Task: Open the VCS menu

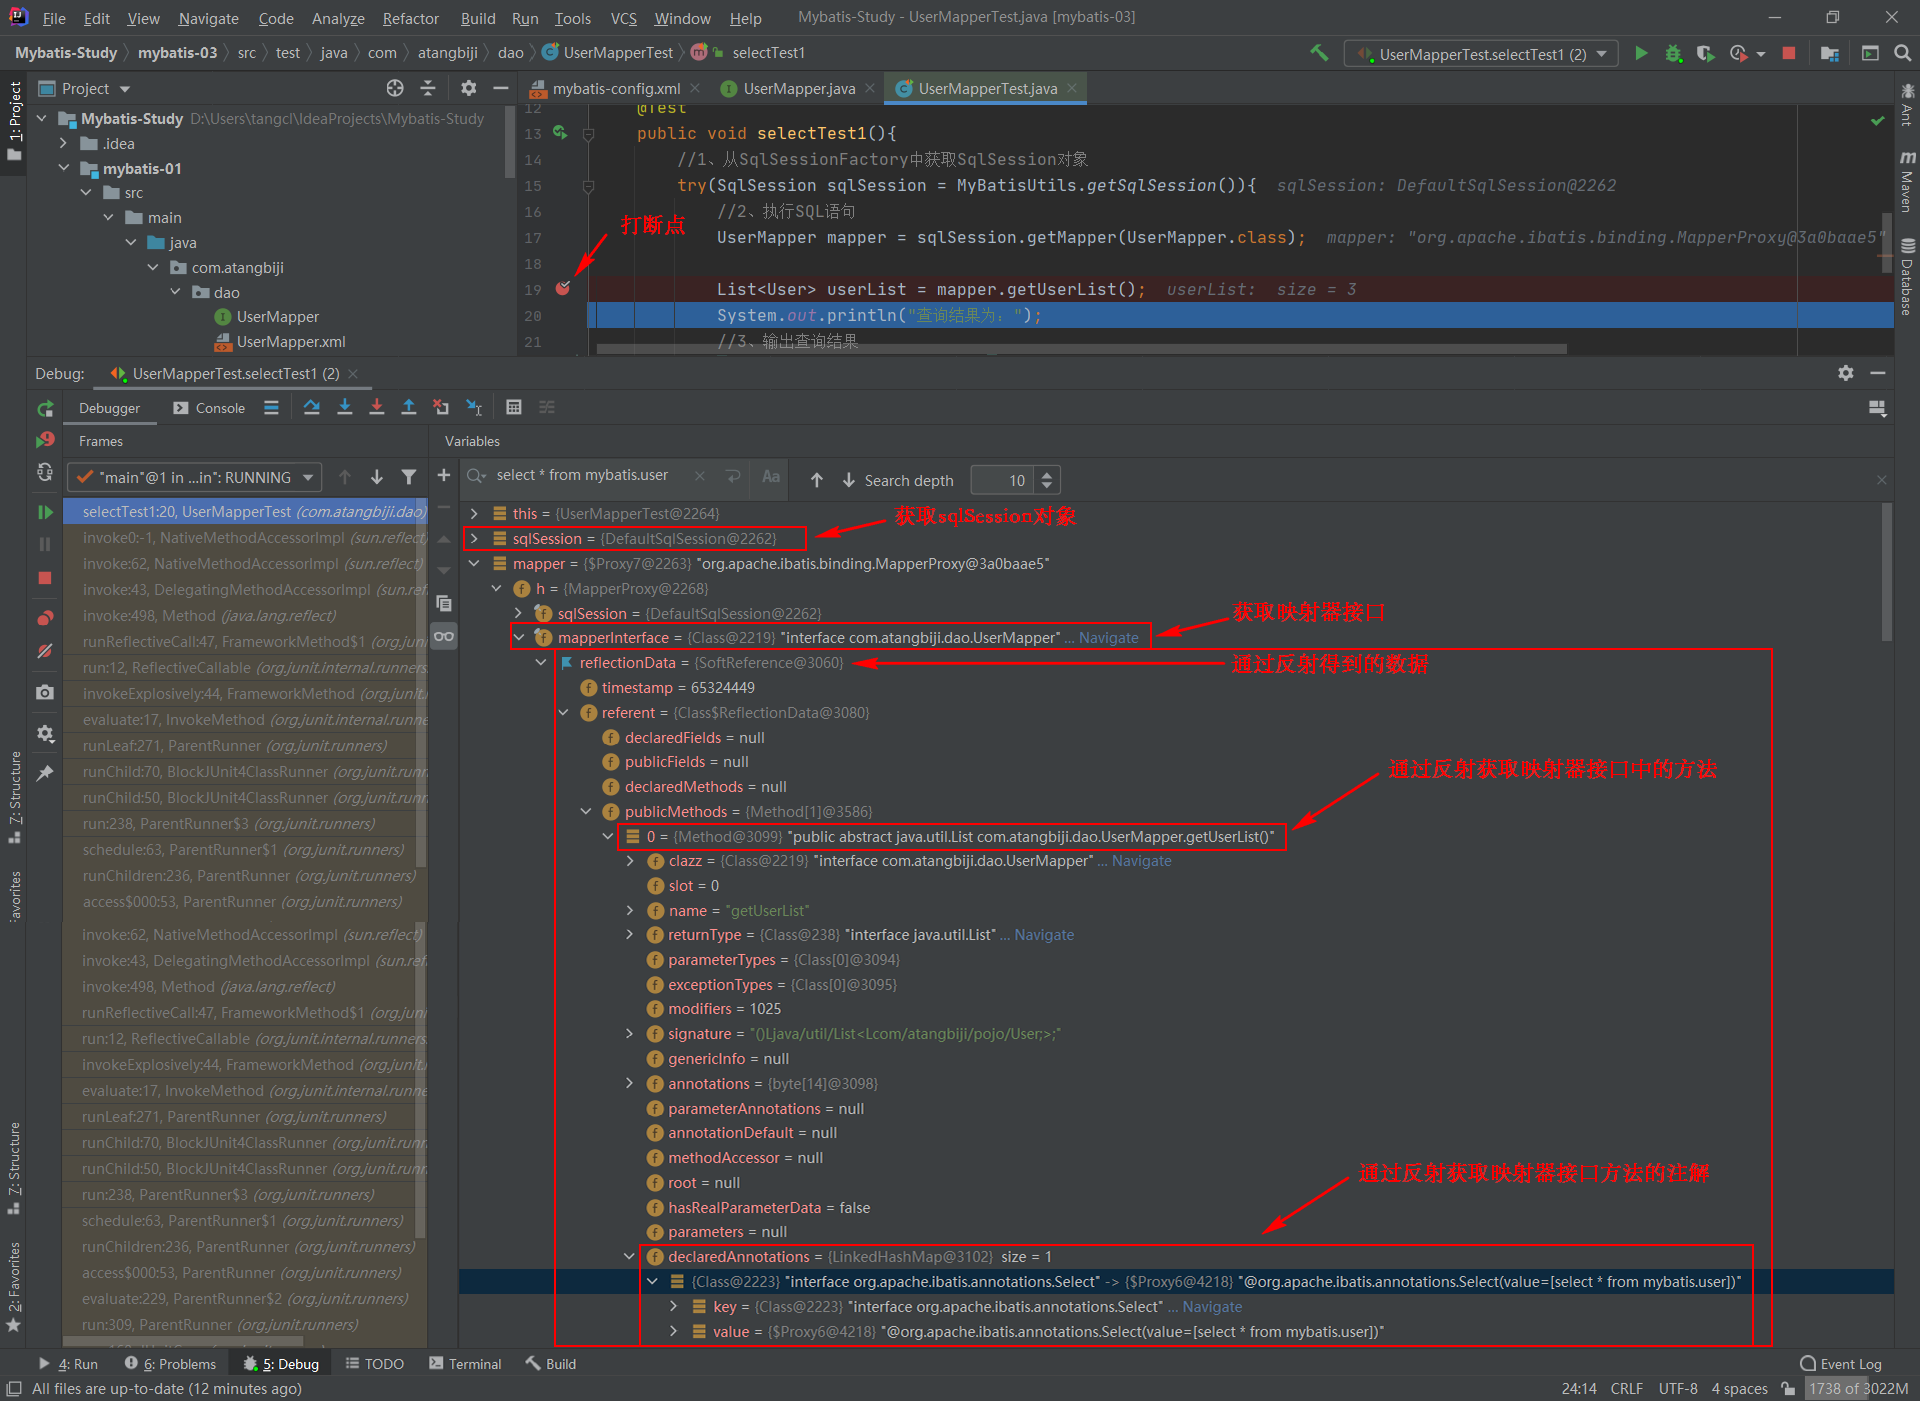Action: click(x=624, y=18)
